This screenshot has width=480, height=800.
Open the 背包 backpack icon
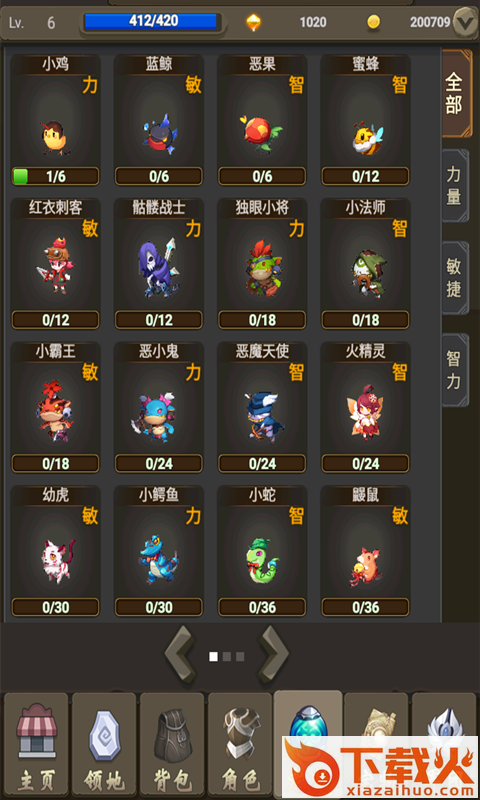(x=172, y=744)
